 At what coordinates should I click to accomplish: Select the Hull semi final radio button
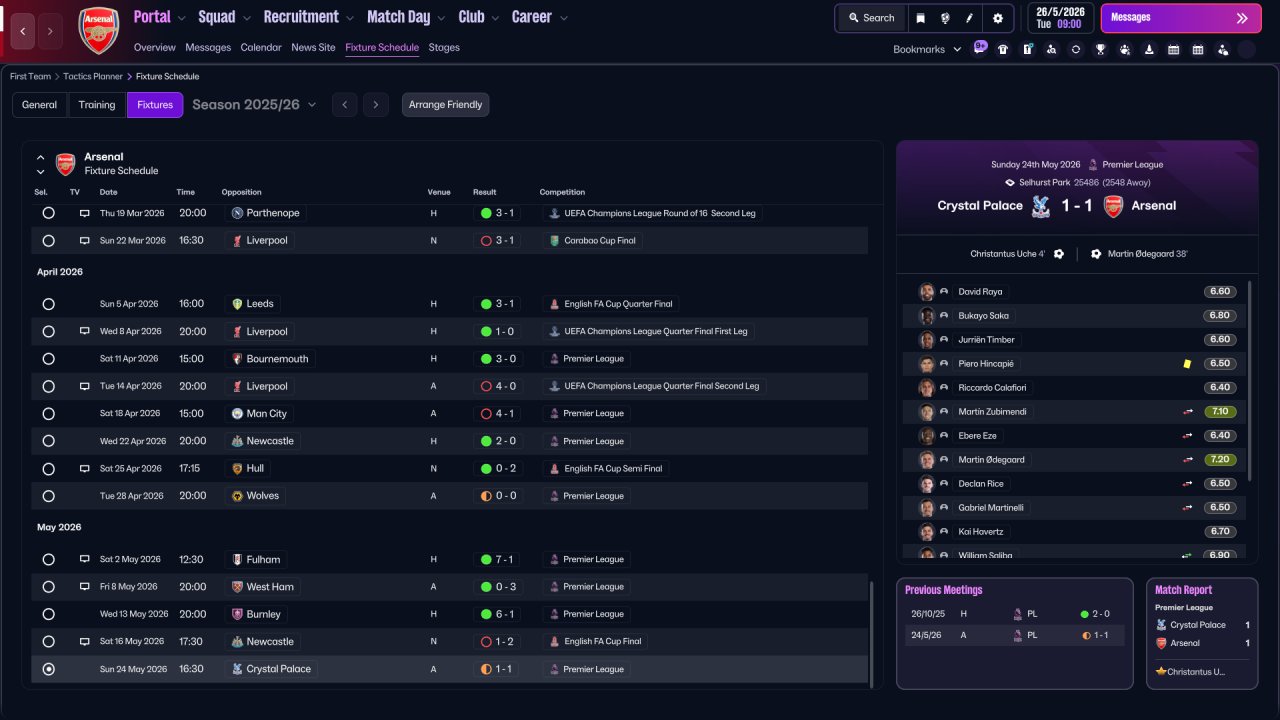pos(48,469)
